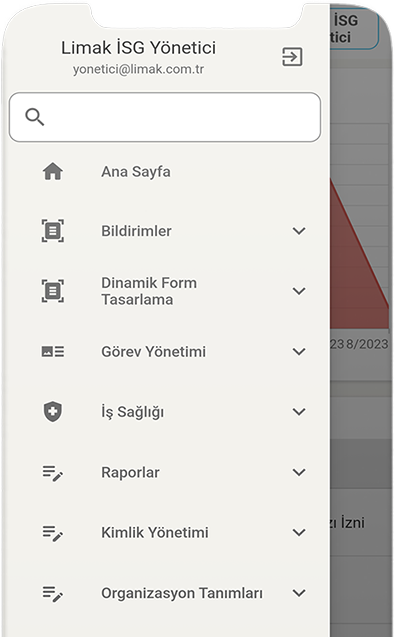This screenshot has height=637, width=395.
Task: Select Kimlik Yönetimi menu entry
Action: pos(165,533)
